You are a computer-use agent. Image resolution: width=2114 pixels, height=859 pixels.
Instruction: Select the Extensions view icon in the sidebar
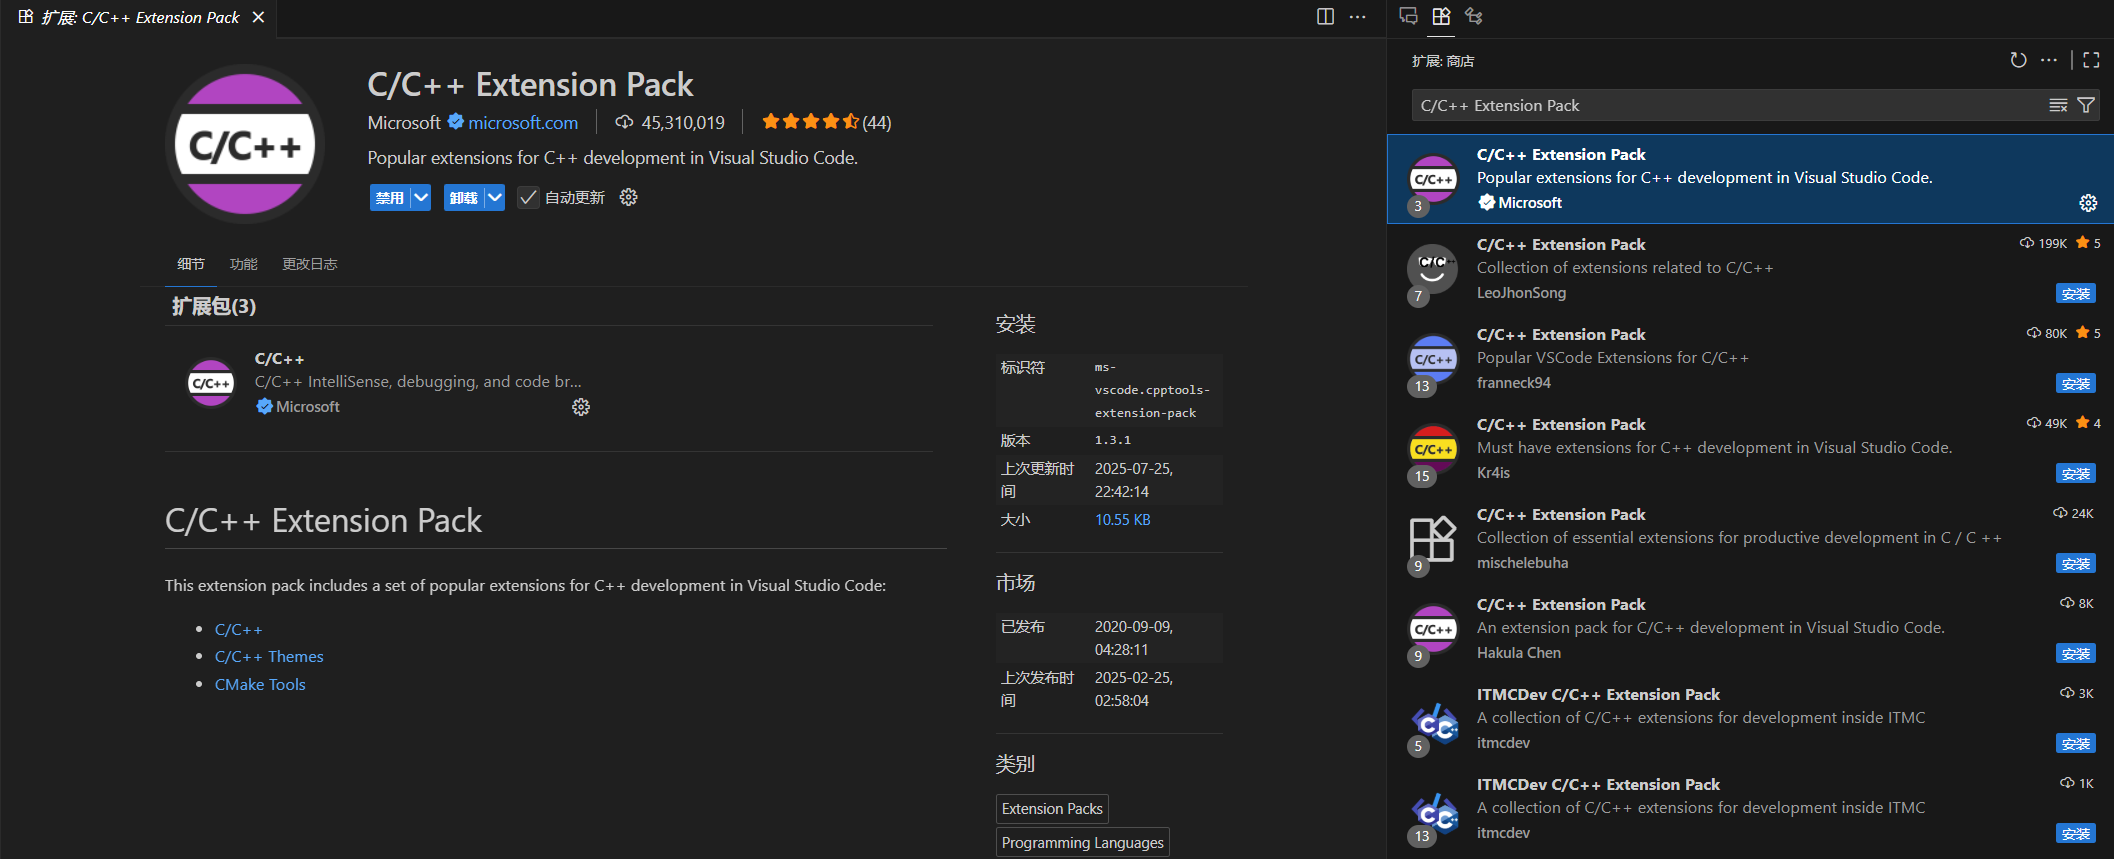pyautogui.click(x=1441, y=16)
